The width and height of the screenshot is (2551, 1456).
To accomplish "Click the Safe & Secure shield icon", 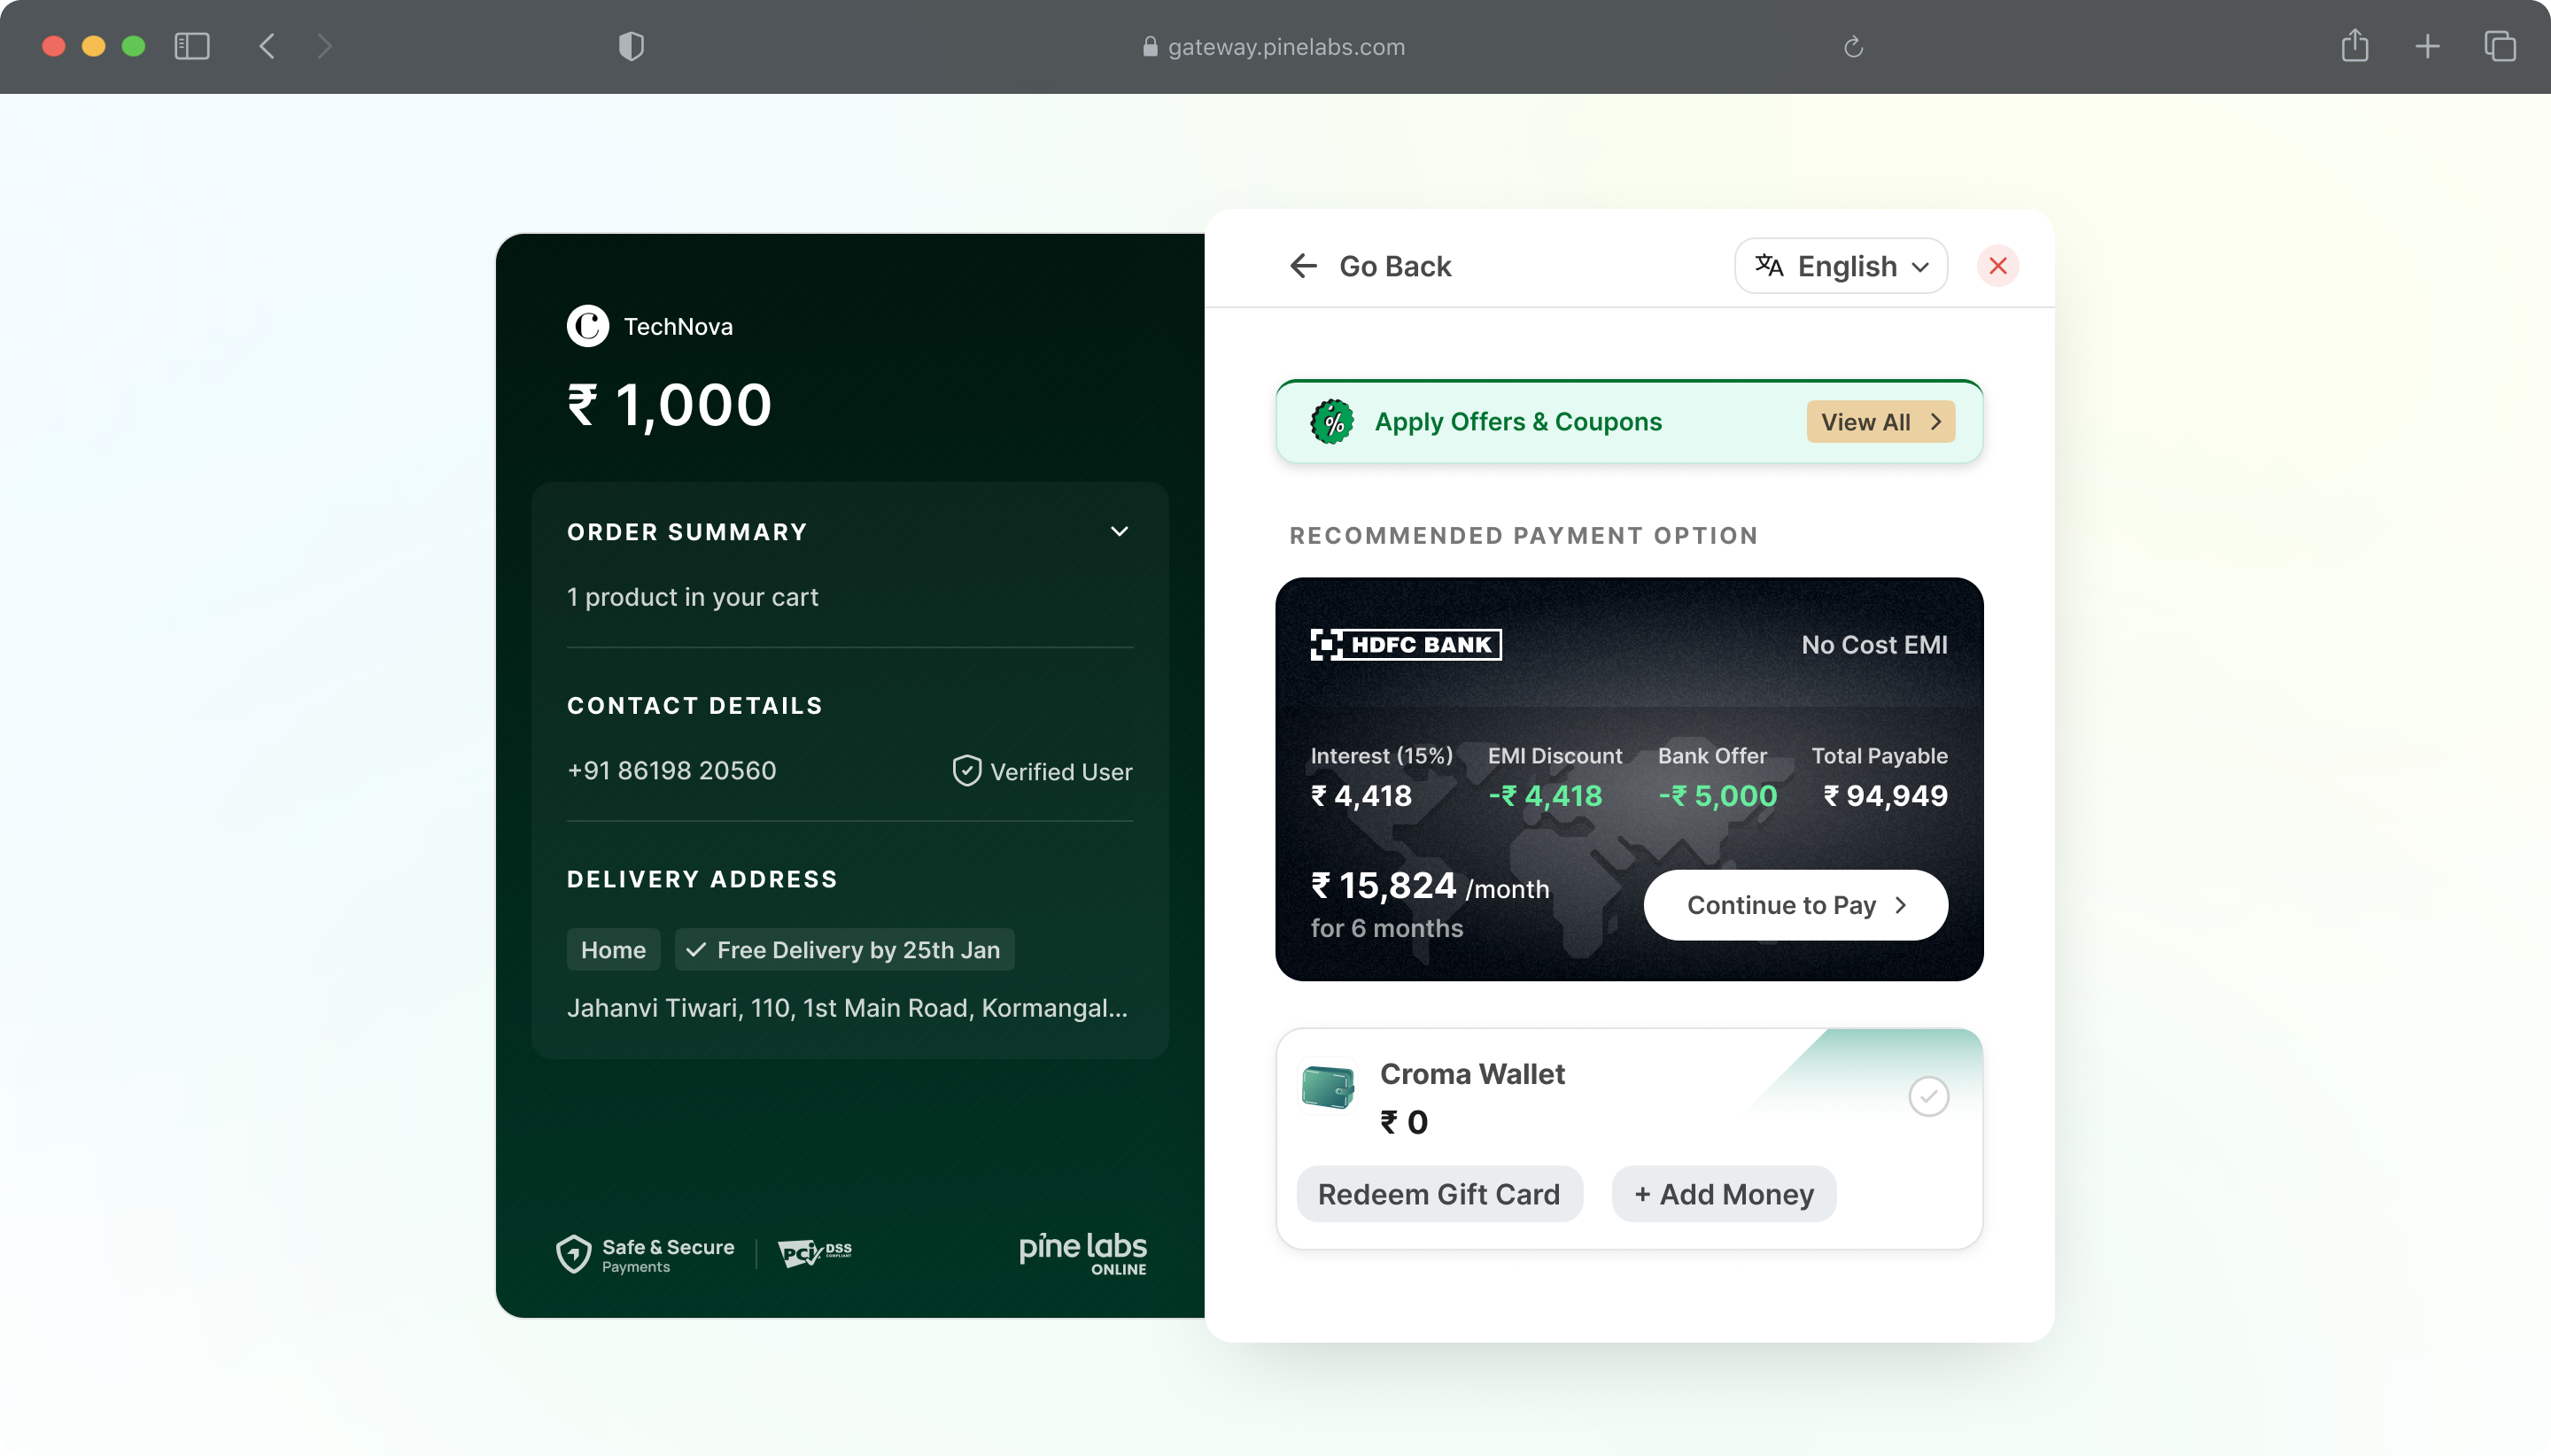I will click(x=574, y=1254).
